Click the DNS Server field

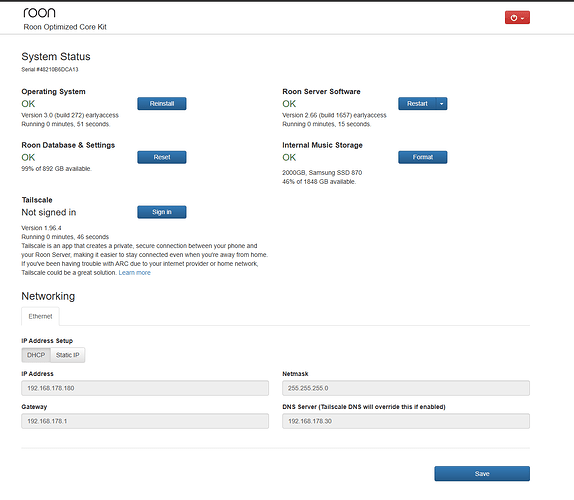pyautogui.click(x=406, y=421)
